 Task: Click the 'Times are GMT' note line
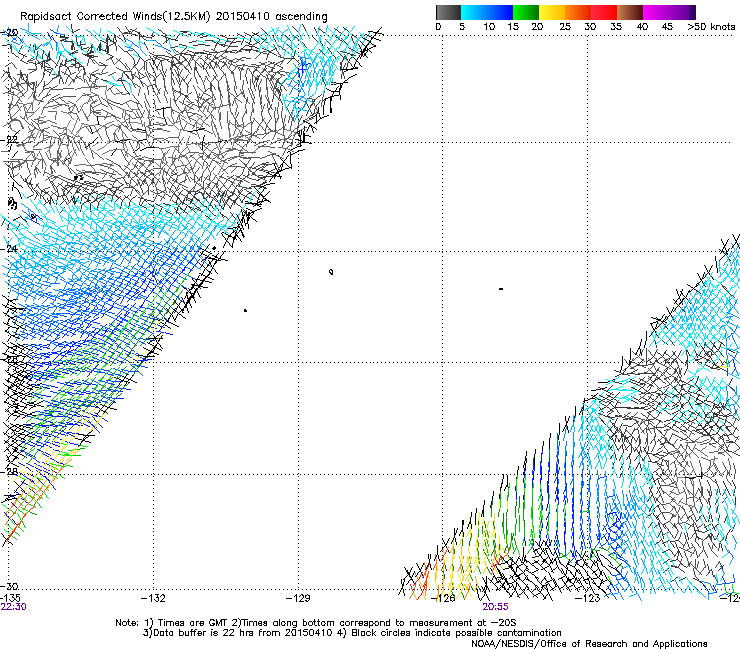pos(316,623)
